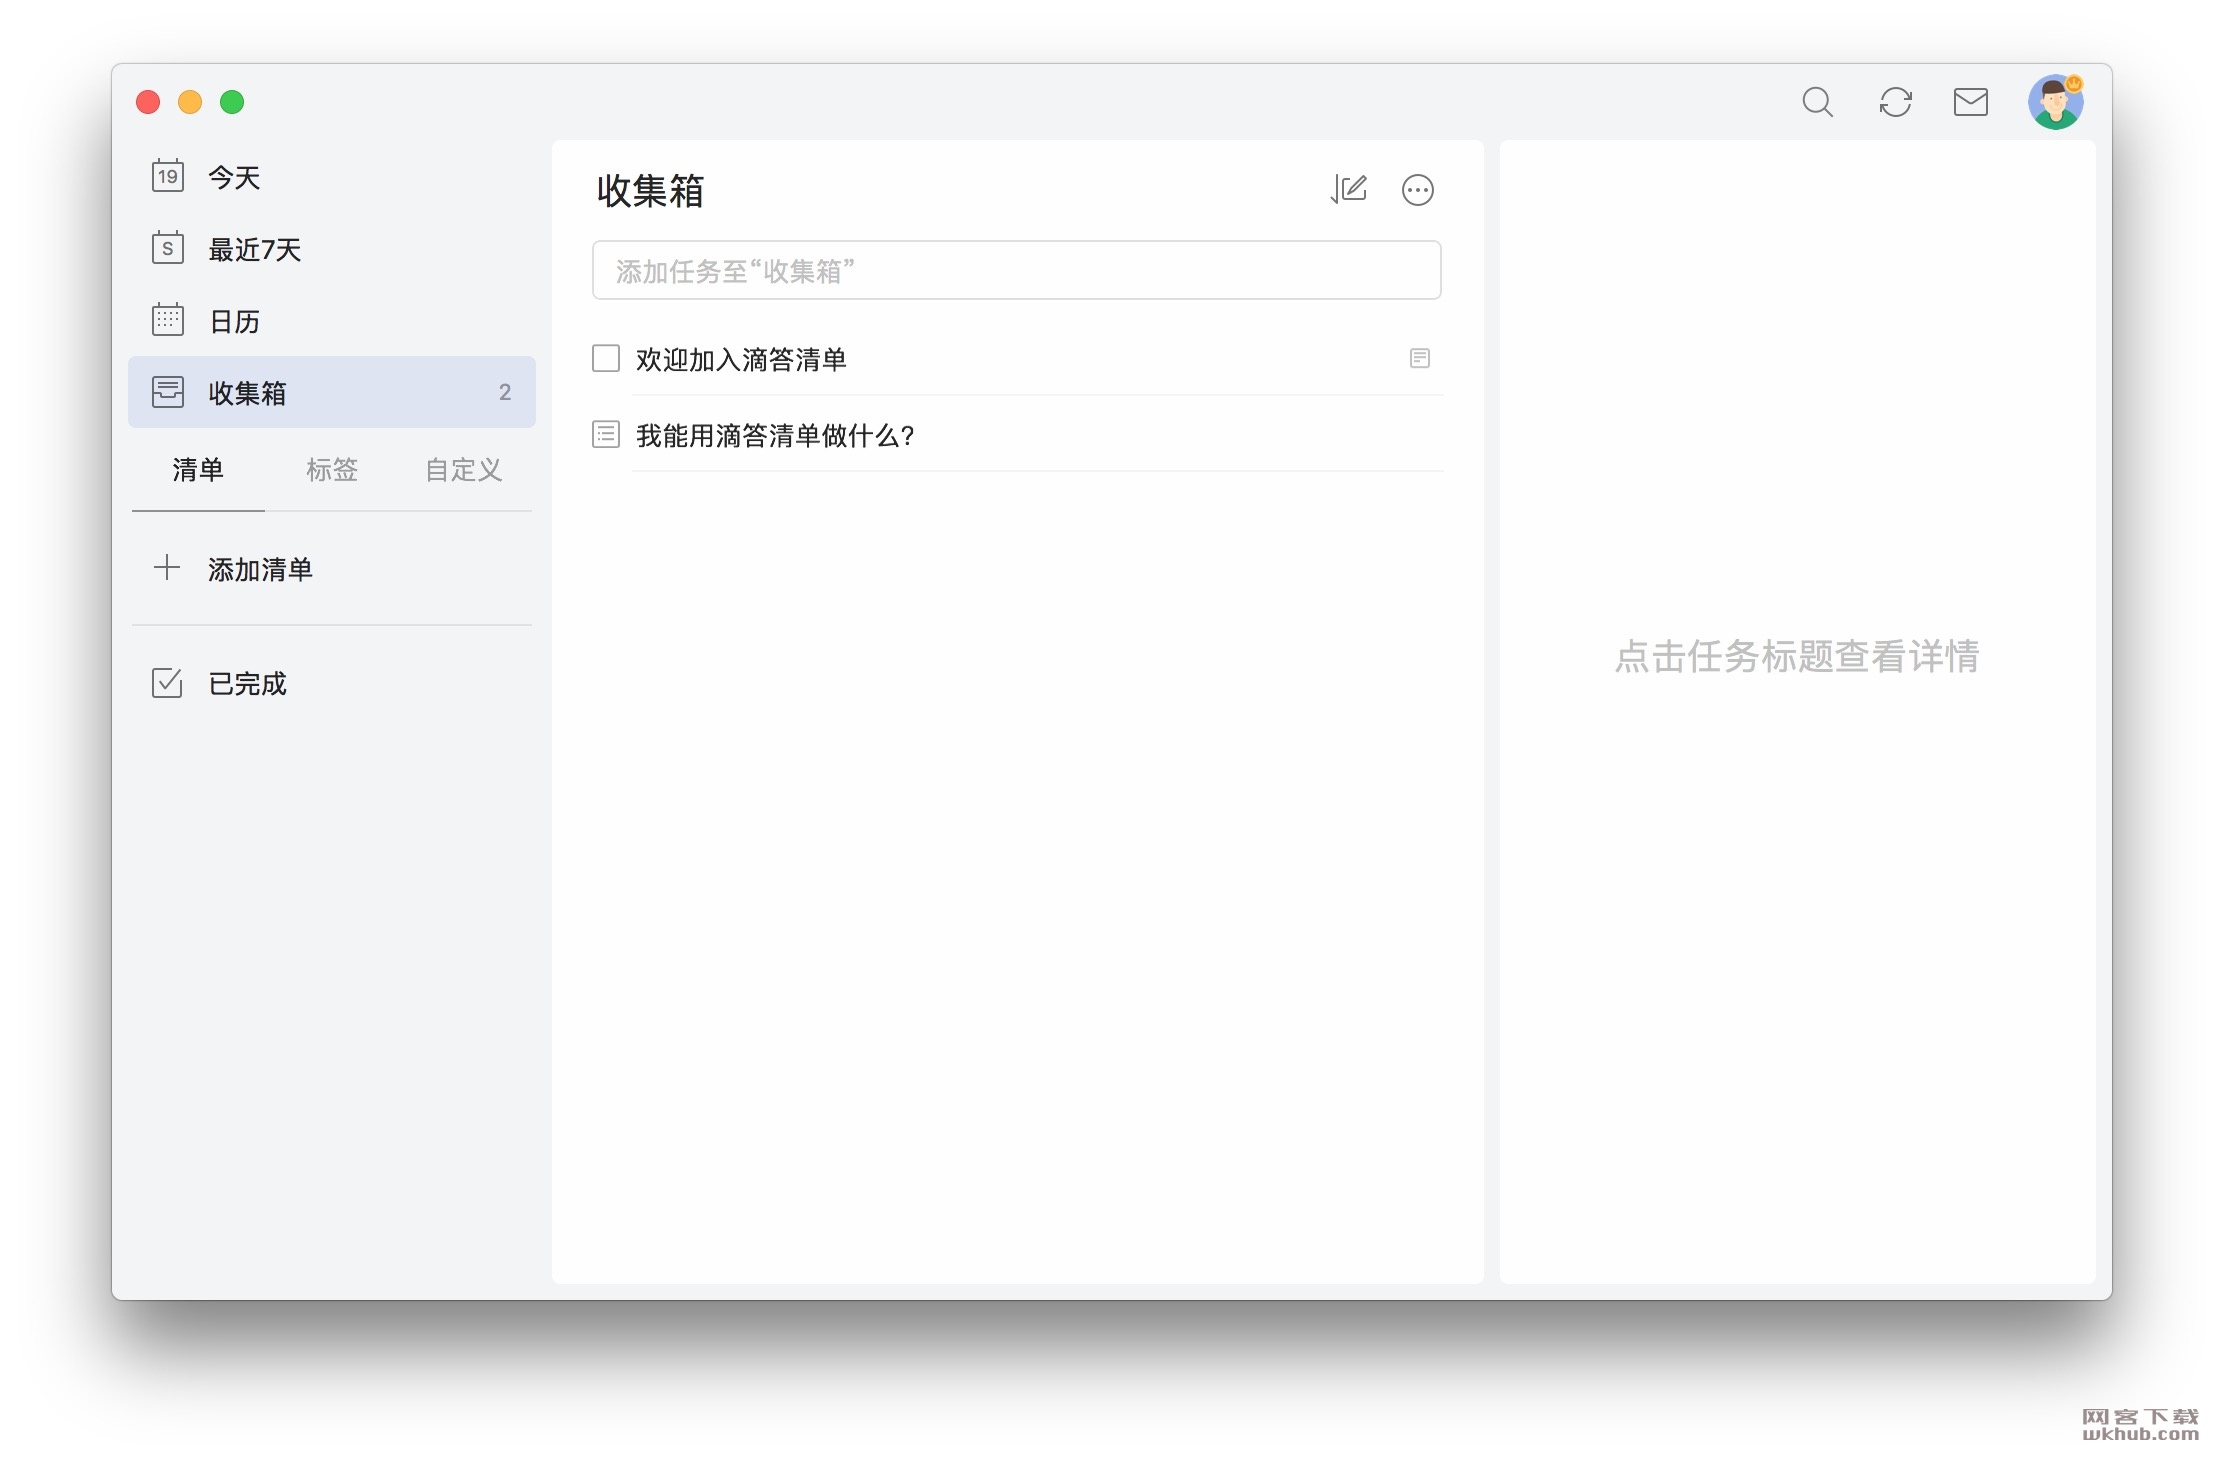
Task: Click the green fullscreen window button
Action: (x=232, y=102)
